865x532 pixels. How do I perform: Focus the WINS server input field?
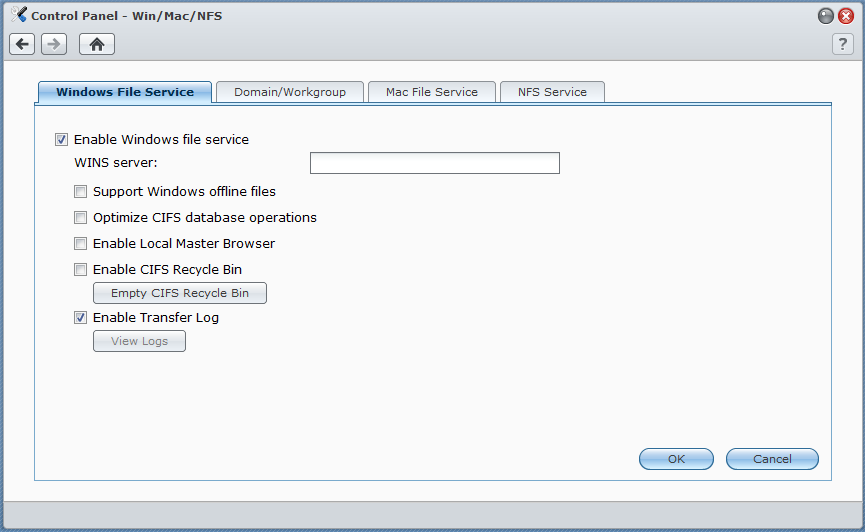[435, 163]
